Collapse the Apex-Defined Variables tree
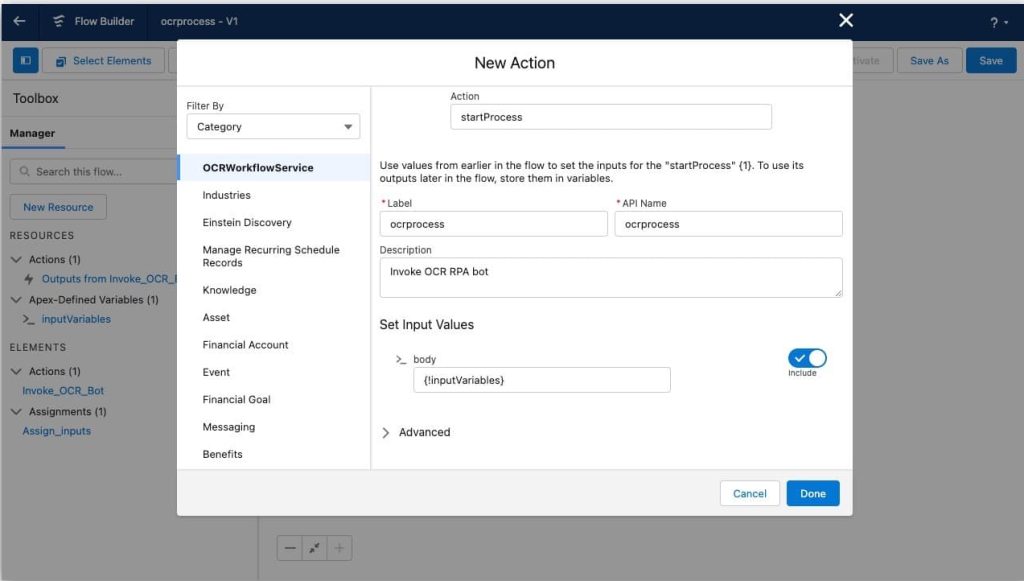 (x=17, y=298)
